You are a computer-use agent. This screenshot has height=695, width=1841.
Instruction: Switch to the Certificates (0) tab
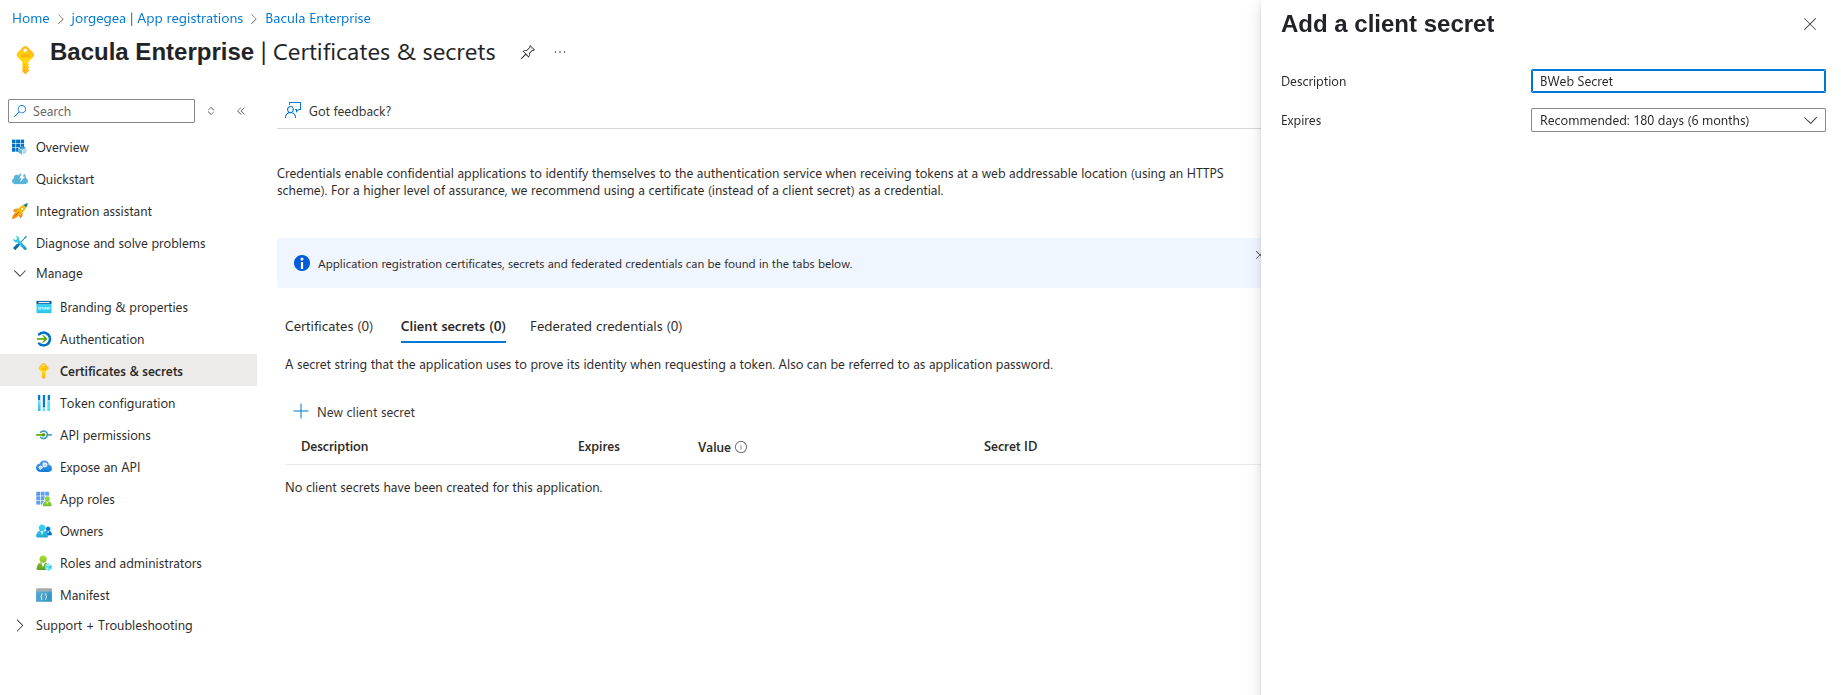[329, 326]
